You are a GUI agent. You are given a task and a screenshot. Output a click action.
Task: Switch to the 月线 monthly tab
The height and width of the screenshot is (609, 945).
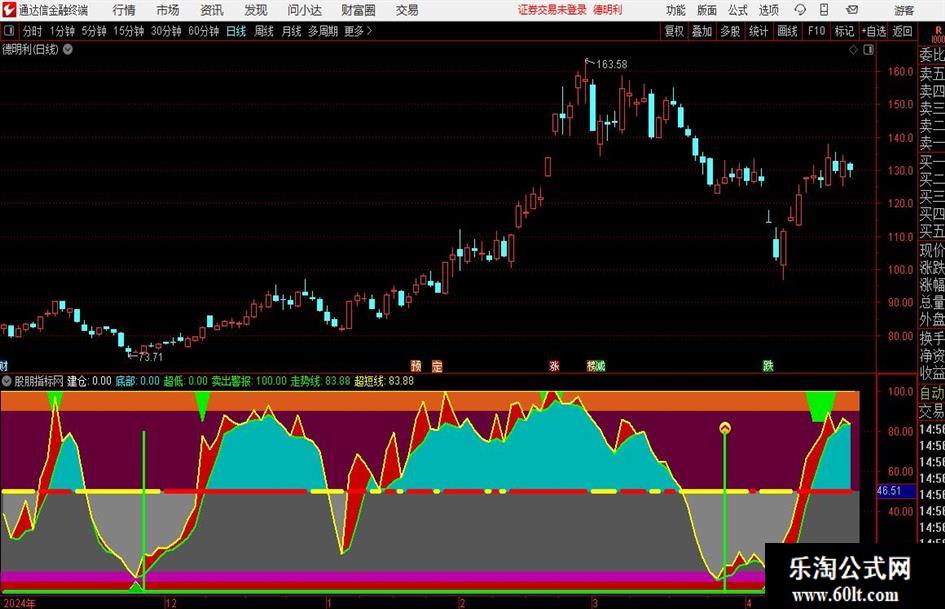pyautogui.click(x=291, y=31)
